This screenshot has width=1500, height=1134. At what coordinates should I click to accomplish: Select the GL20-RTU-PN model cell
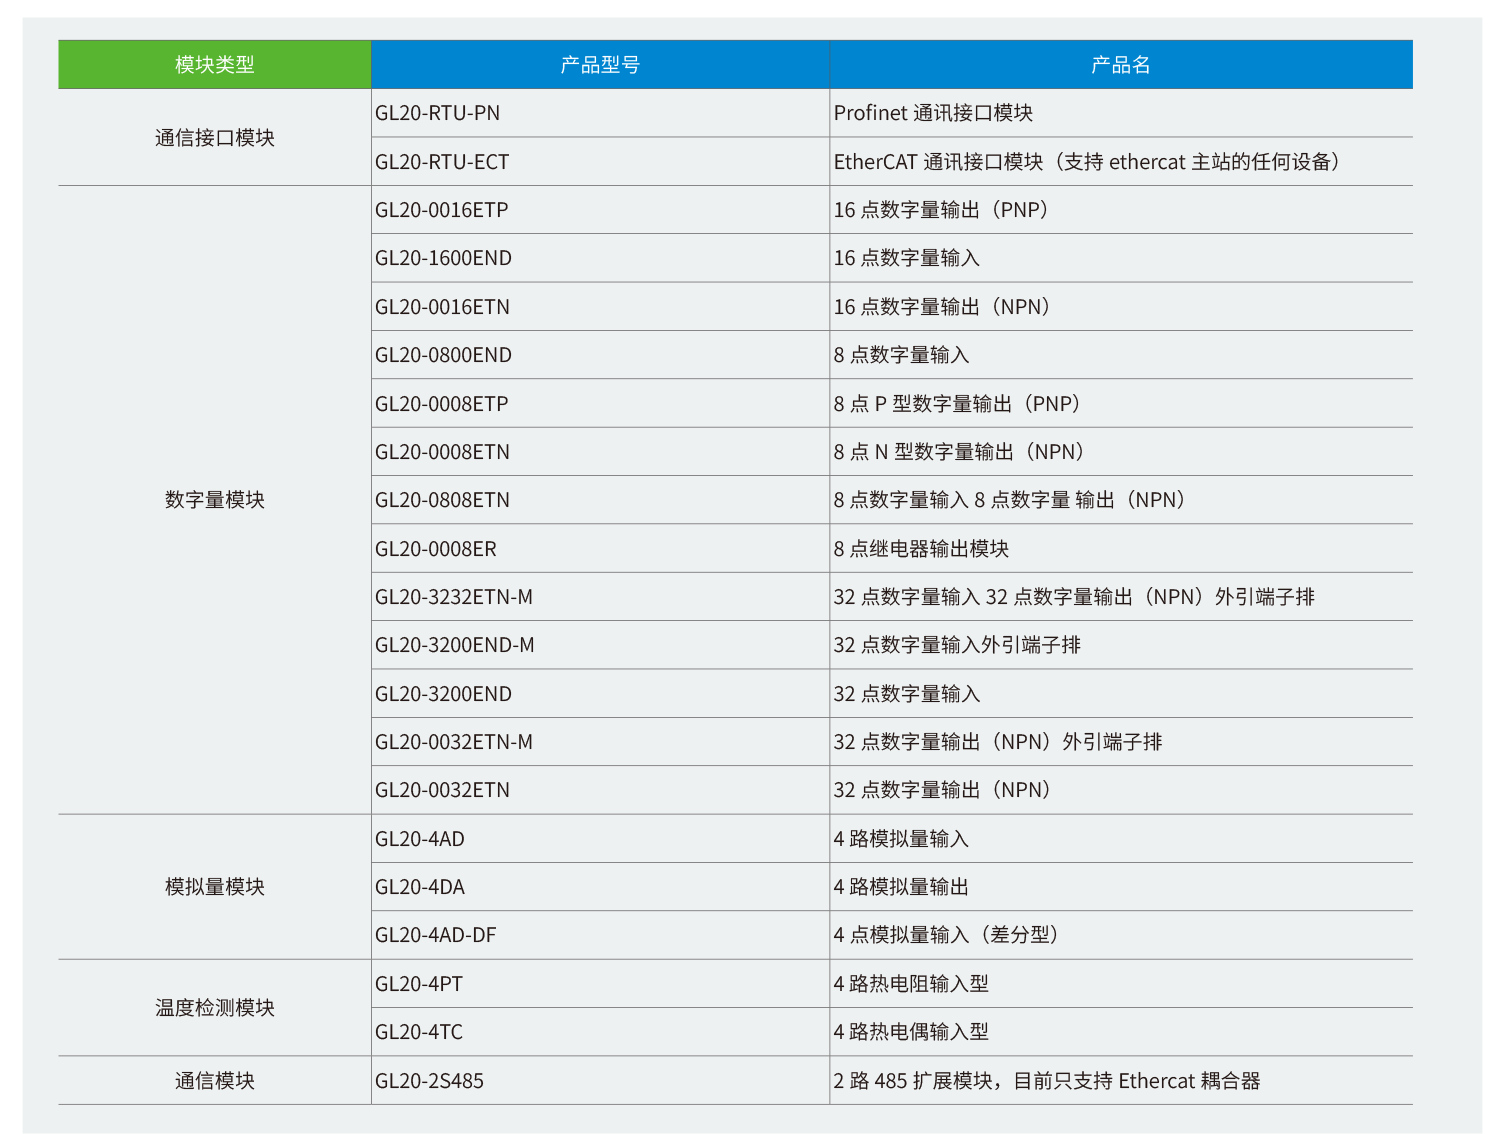[438, 113]
